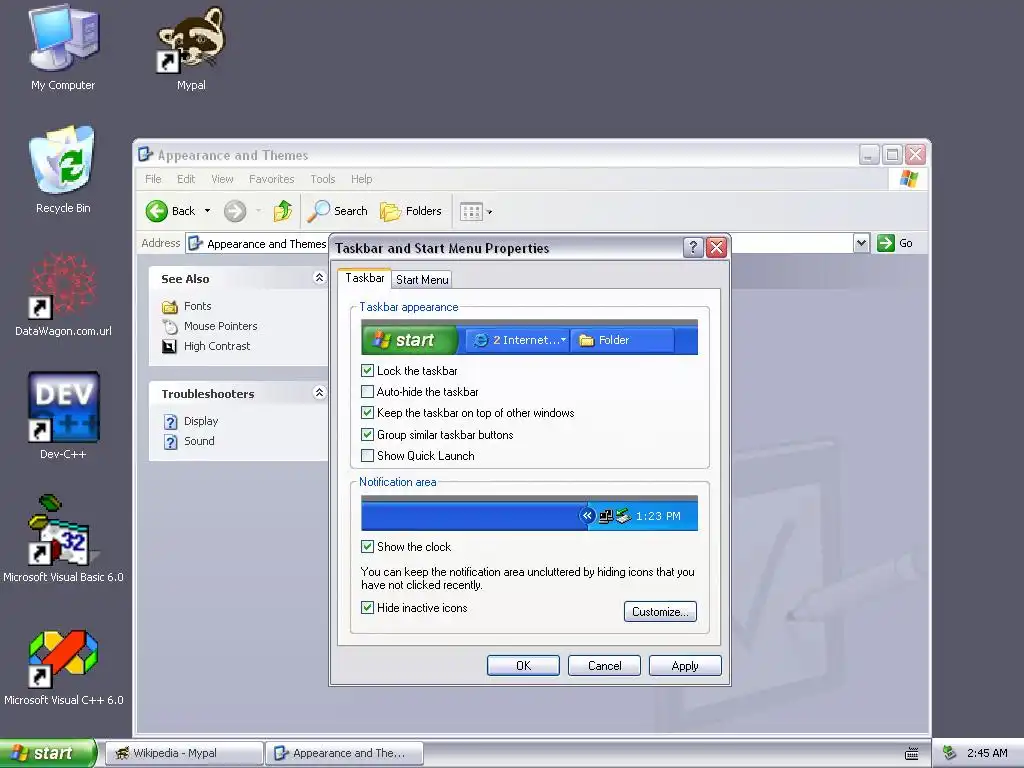
Task: Switch to the Start Menu tab
Action: tap(422, 280)
